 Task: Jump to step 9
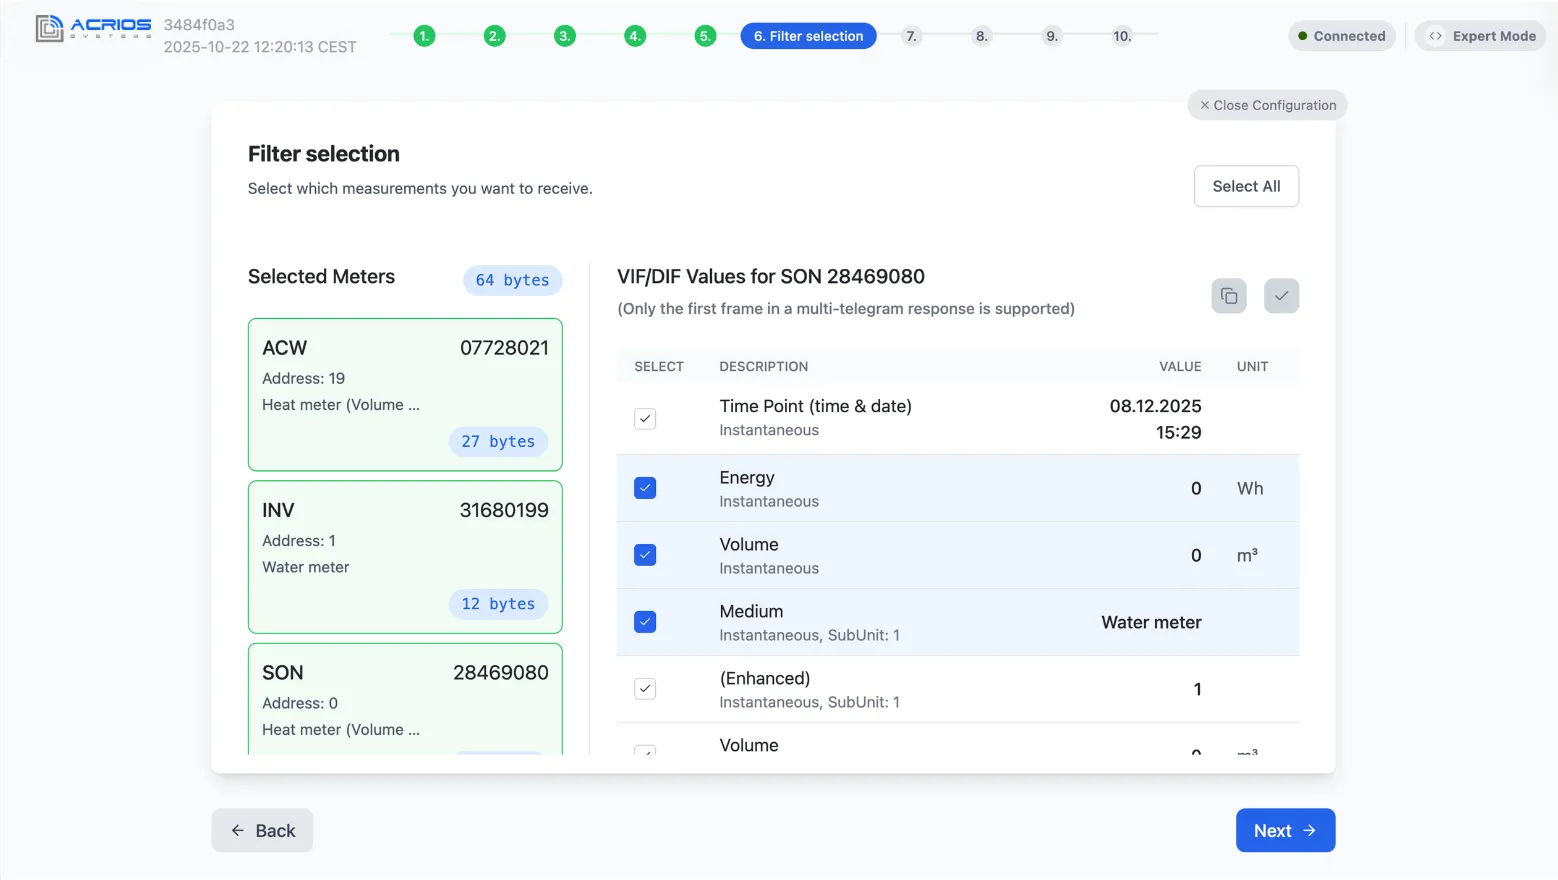[1051, 36]
